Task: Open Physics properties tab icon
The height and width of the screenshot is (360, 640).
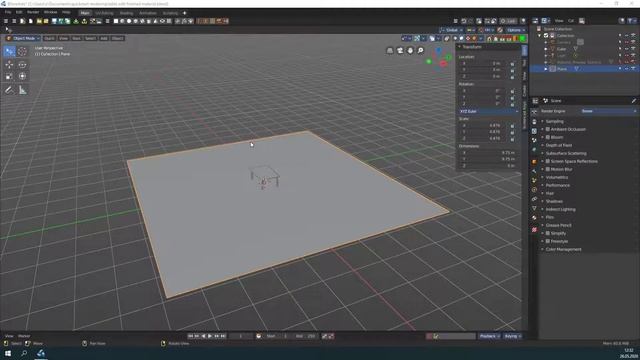Action: [534, 190]
